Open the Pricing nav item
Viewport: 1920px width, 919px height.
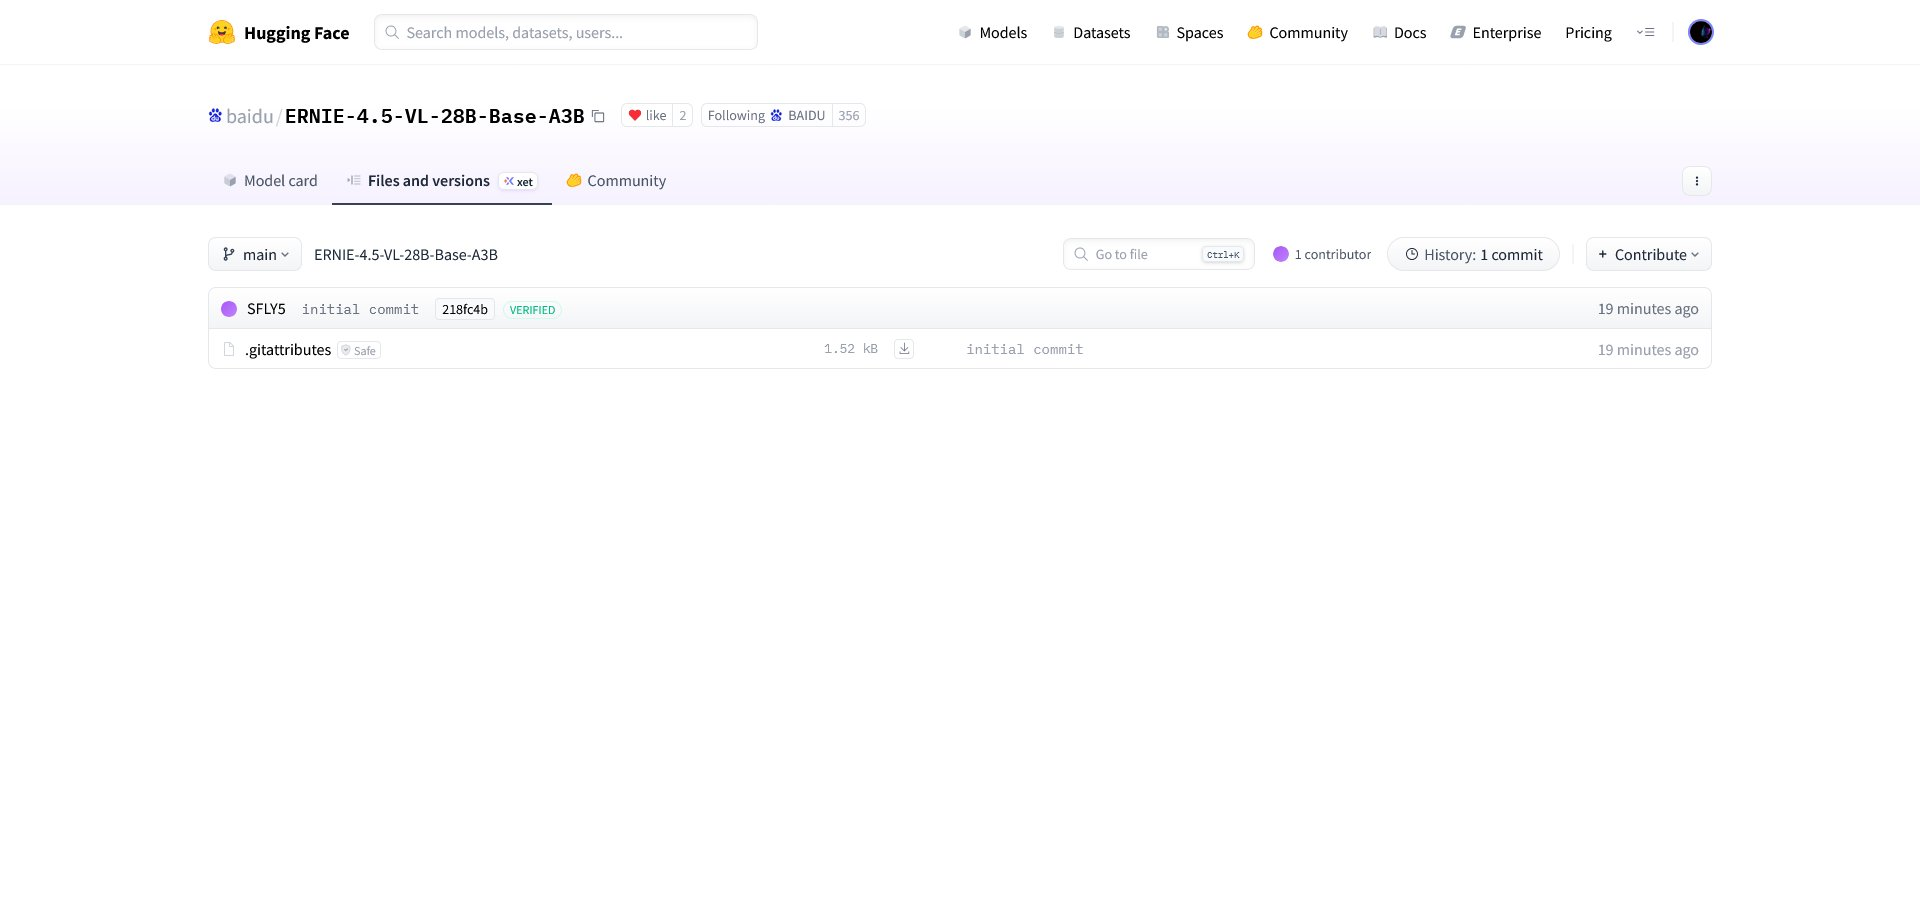click(x=1588, y=32)
